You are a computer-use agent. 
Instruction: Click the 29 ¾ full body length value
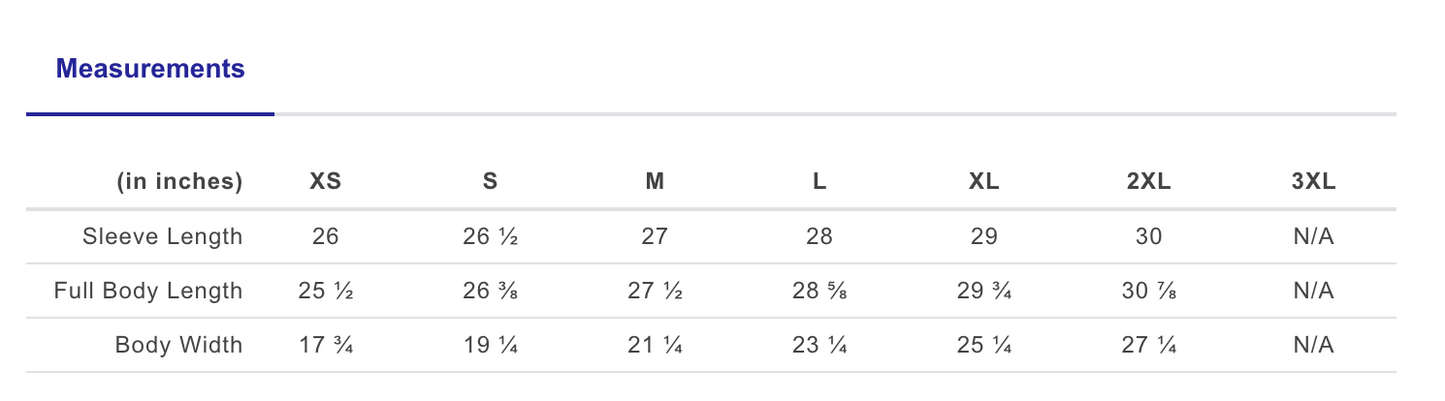click(x=984, y=291)
